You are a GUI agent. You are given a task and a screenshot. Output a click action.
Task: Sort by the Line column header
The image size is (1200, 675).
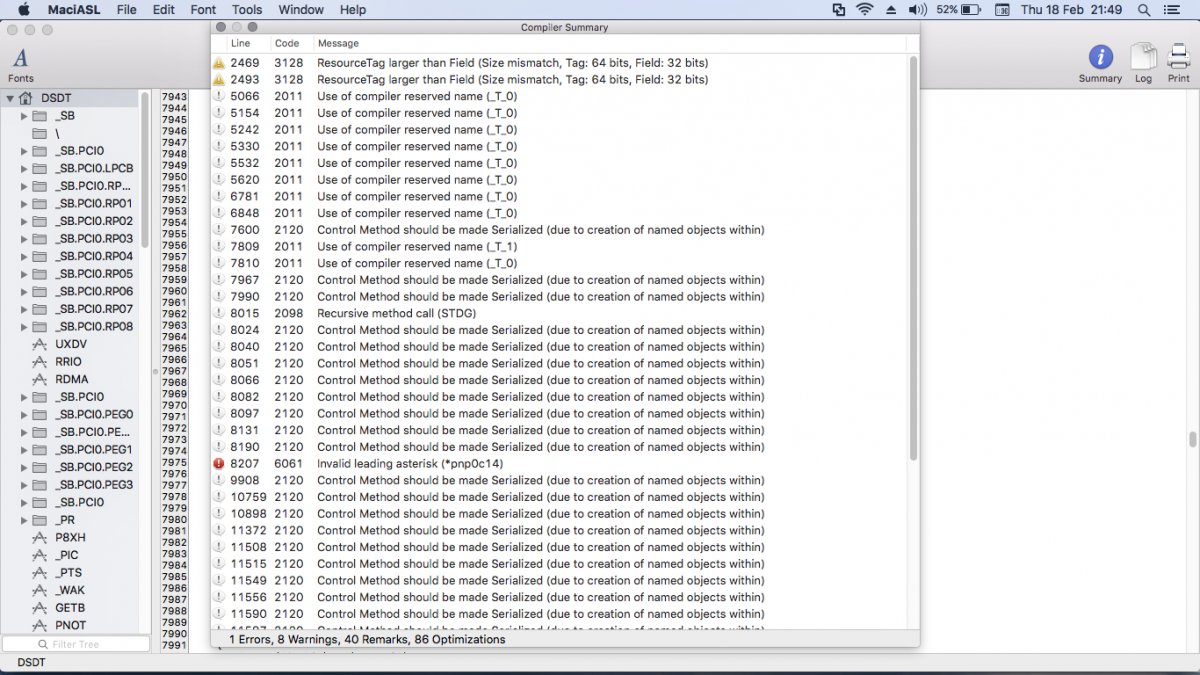click(x=240, y=43)
